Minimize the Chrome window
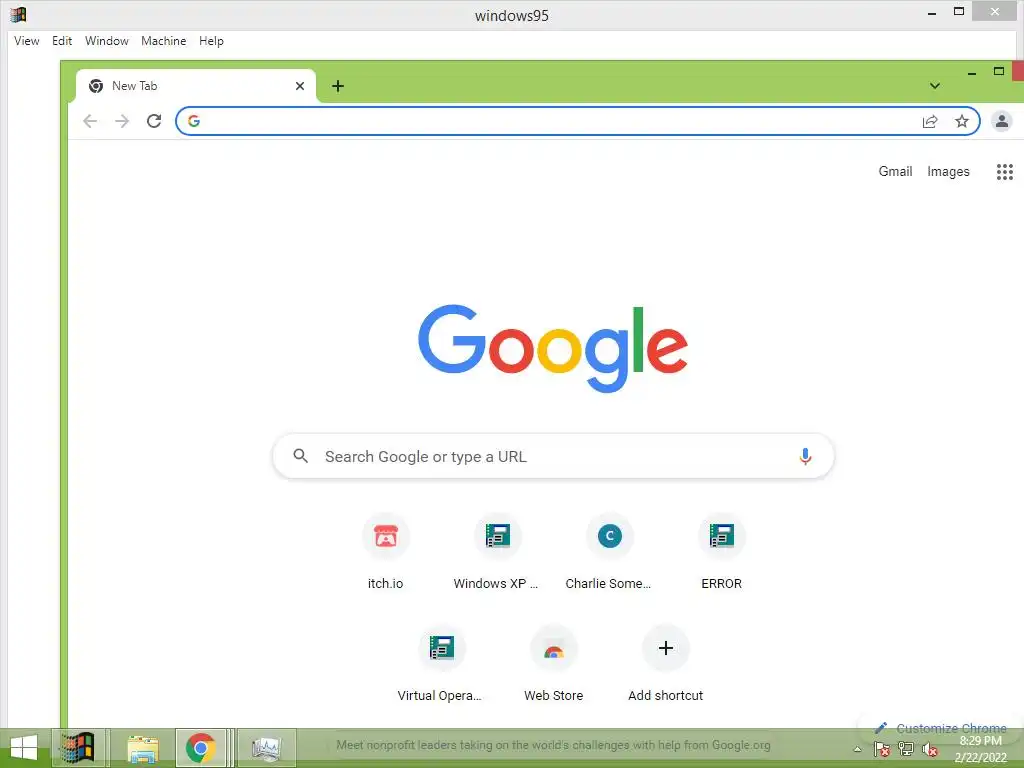The height and width of the screenshot is (768, 1024). (x=972, y=74)
